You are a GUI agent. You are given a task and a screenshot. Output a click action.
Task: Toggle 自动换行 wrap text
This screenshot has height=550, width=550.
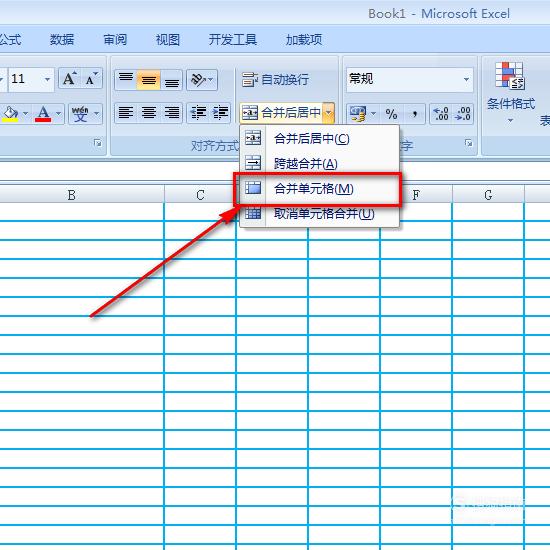pyautogui.click(x=275, y=80)
